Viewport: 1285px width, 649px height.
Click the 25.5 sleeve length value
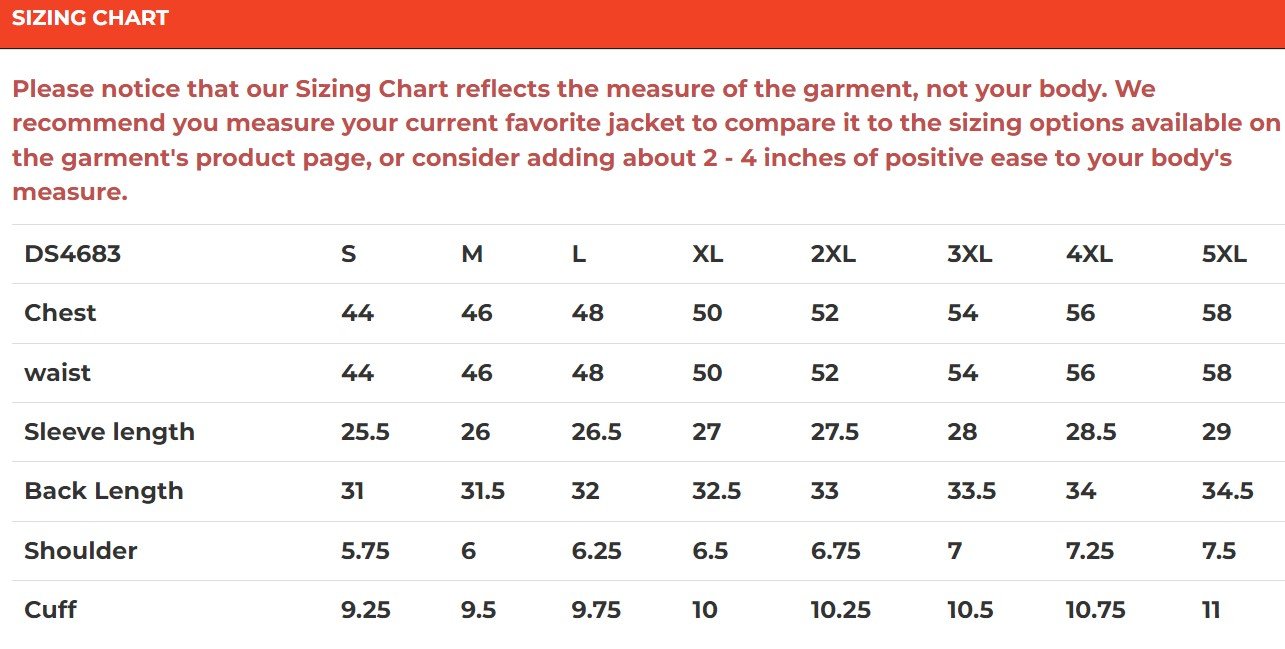365,432
